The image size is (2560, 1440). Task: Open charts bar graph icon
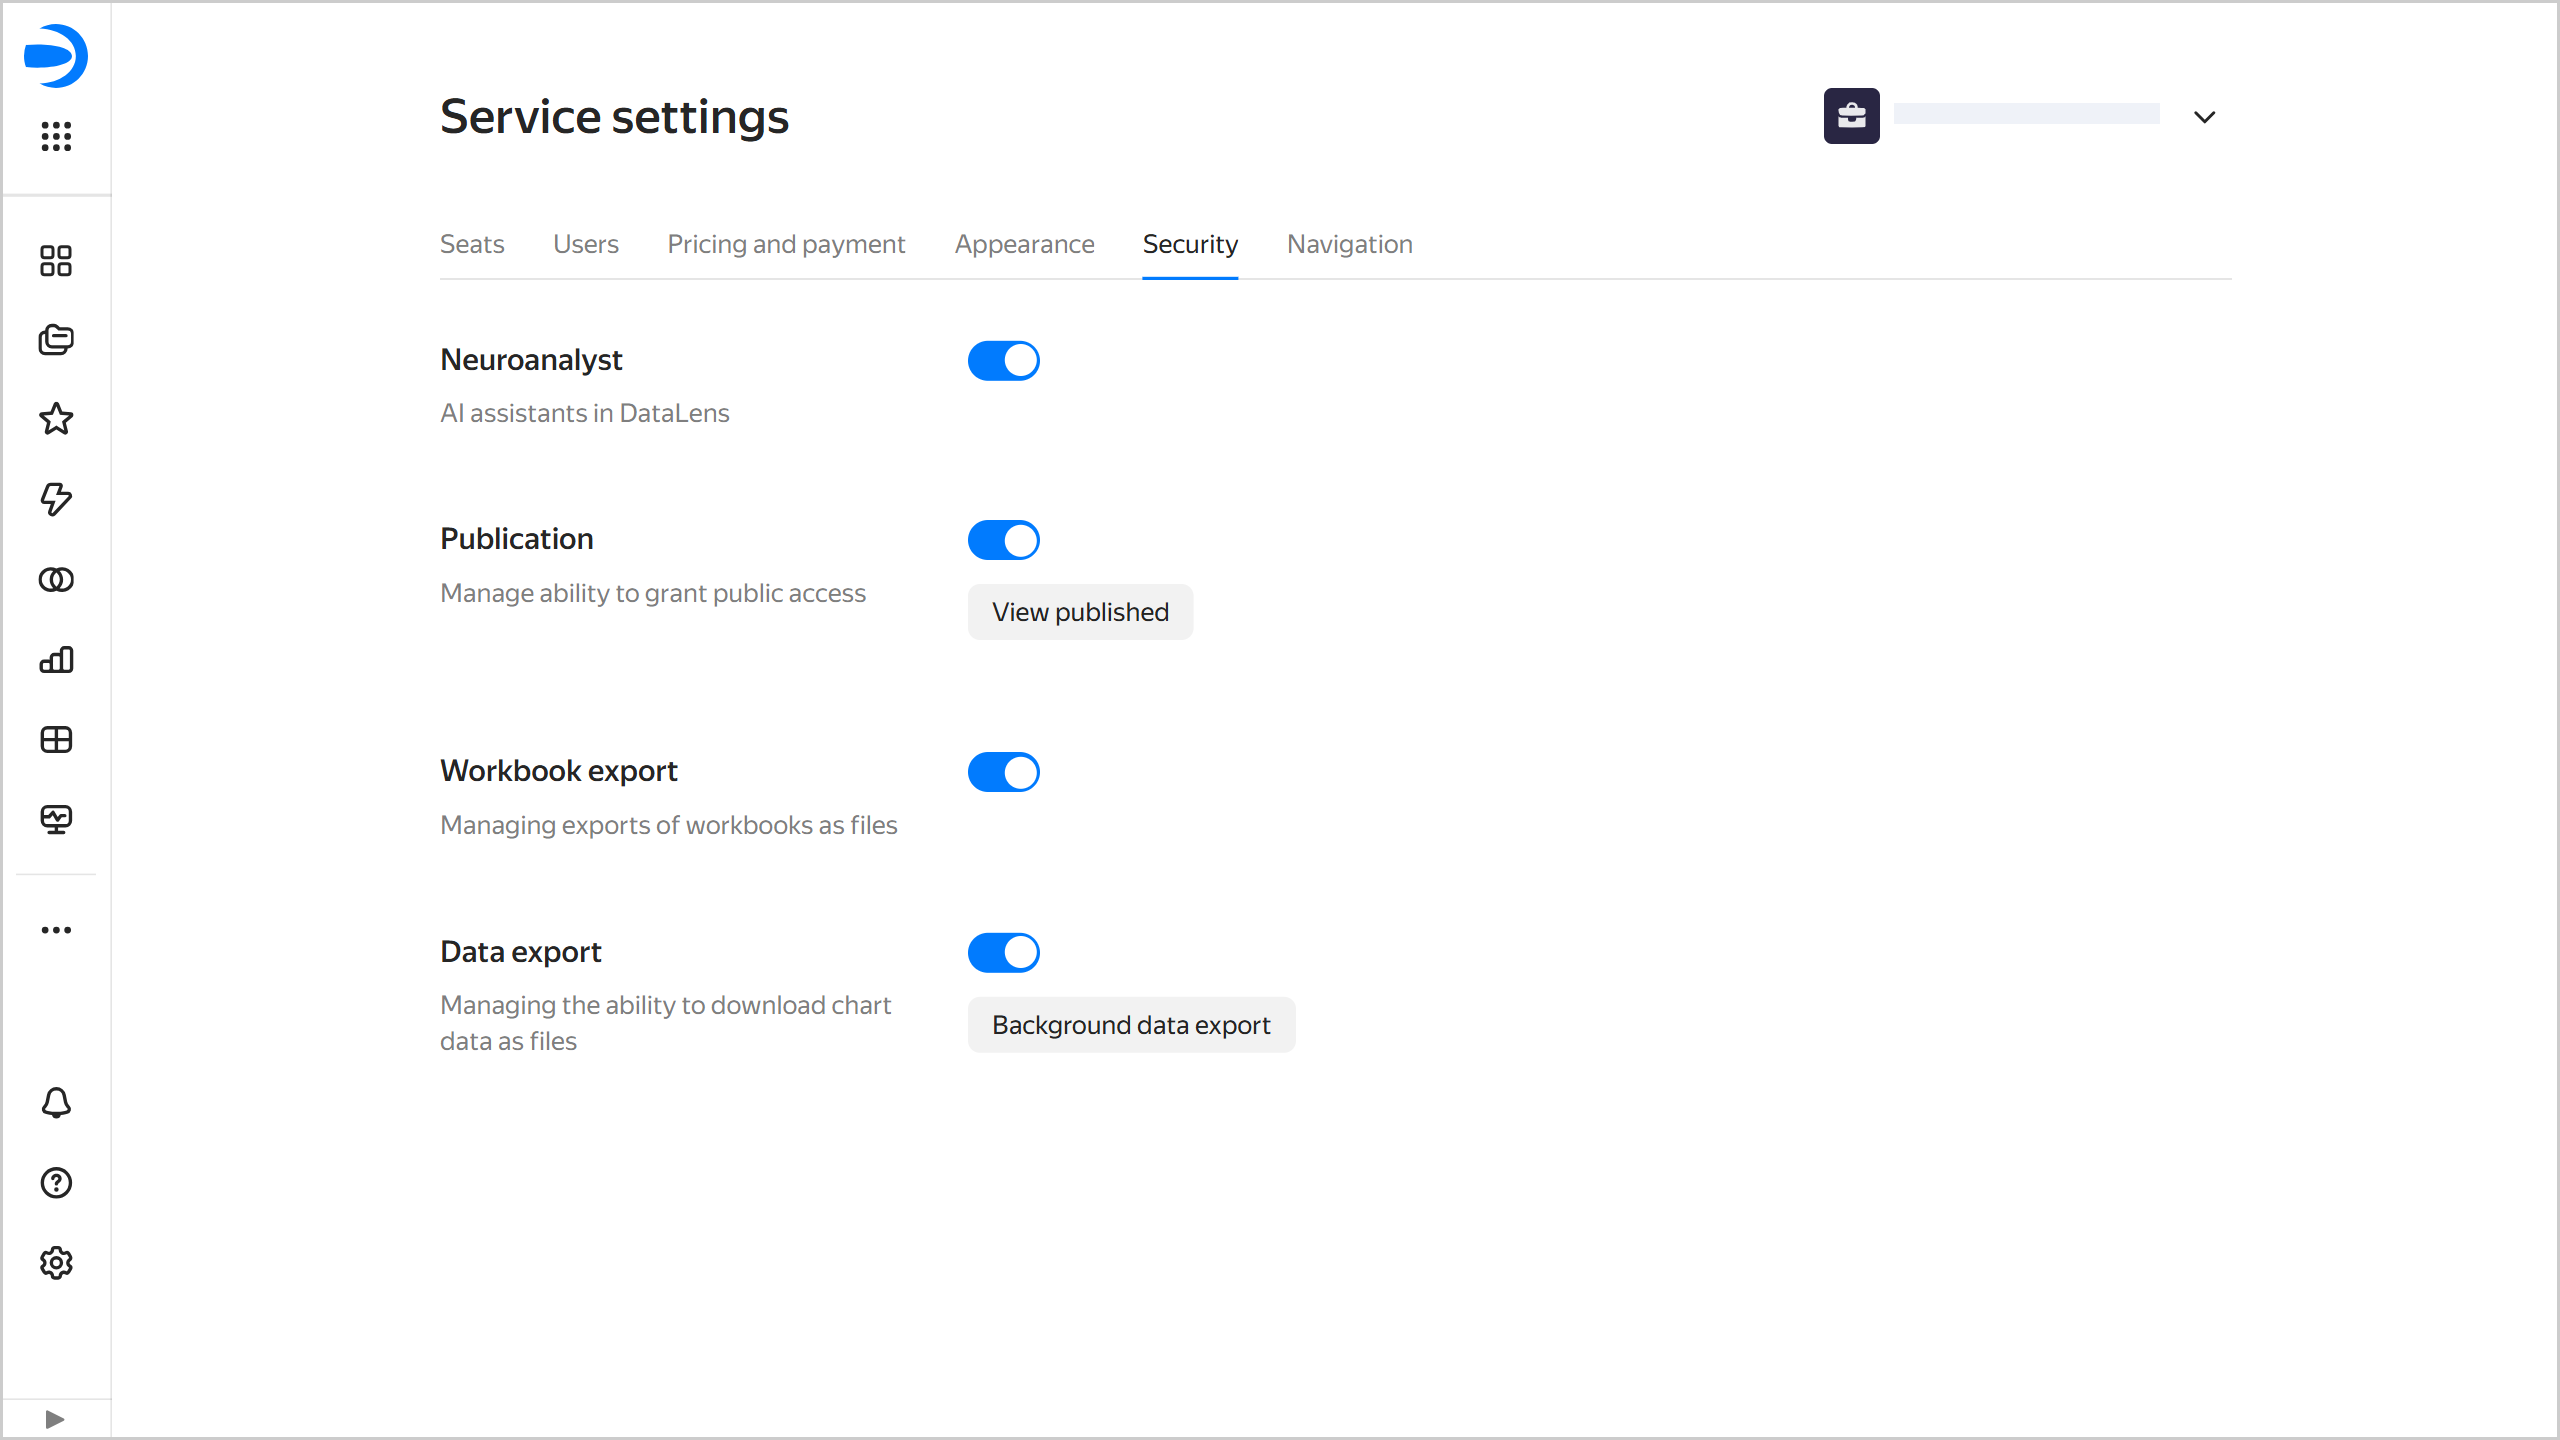pos(56,660)
